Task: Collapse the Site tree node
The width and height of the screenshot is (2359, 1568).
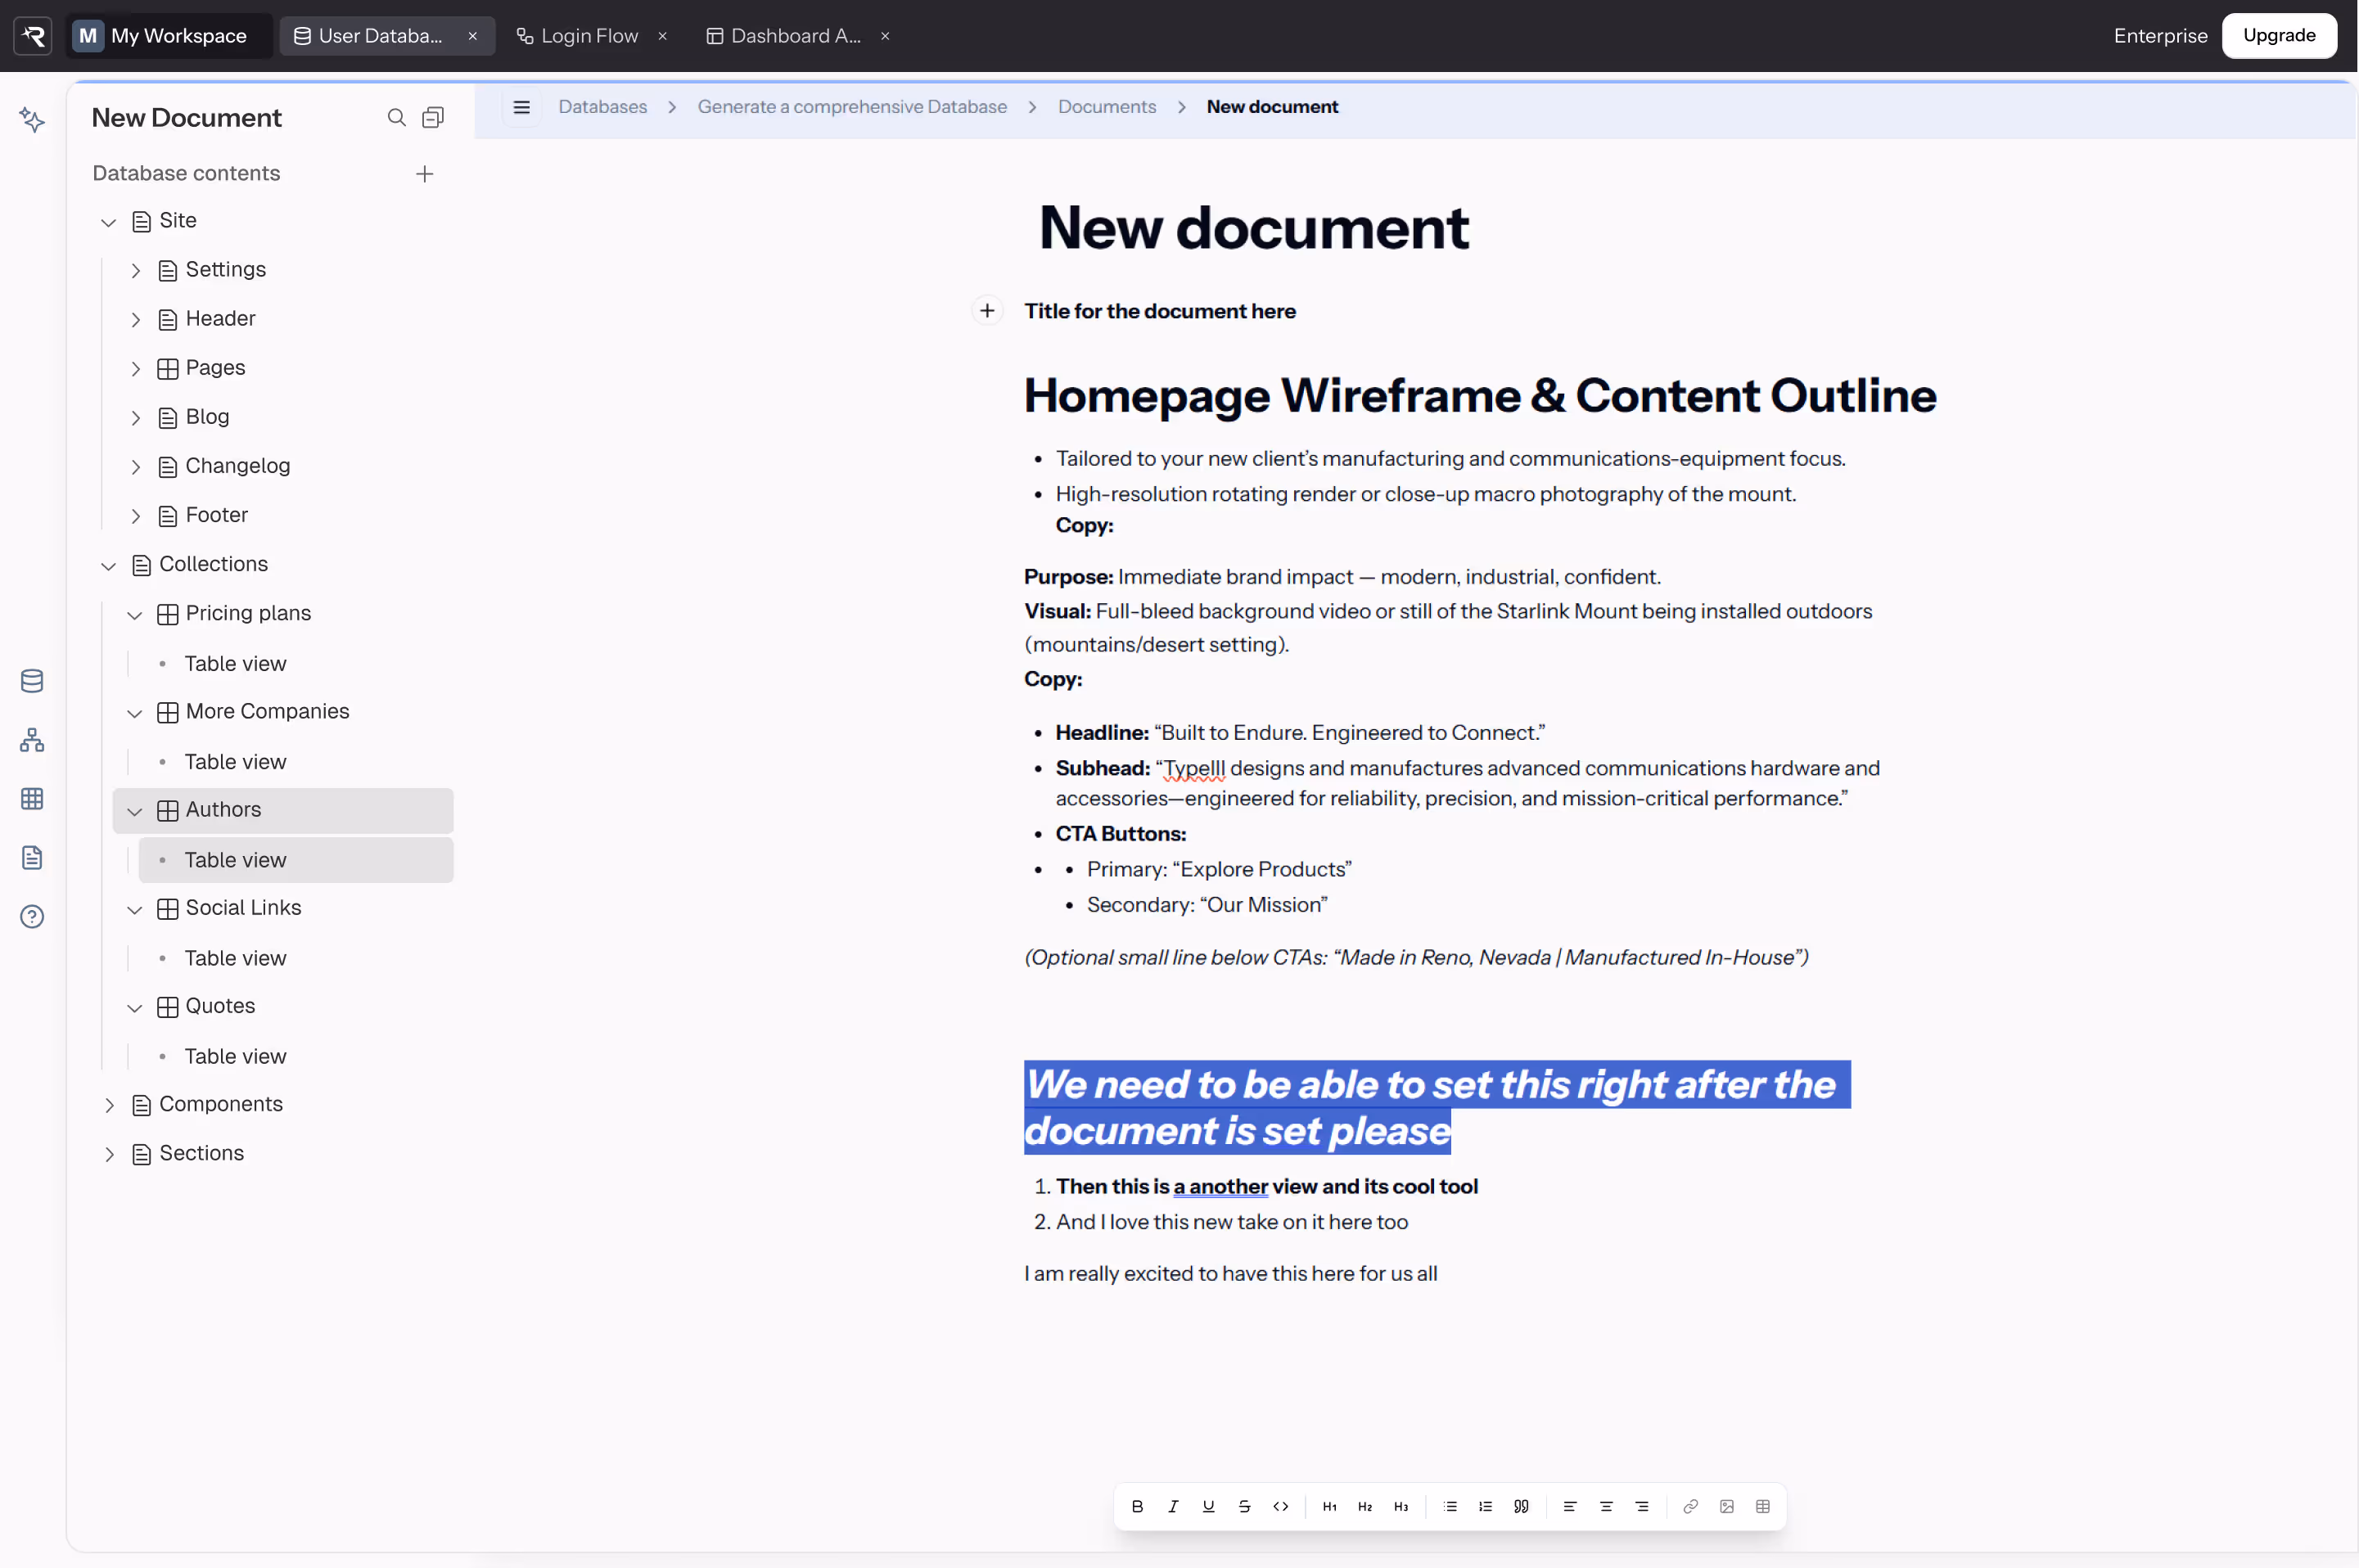Action: [x=108, y=222]
